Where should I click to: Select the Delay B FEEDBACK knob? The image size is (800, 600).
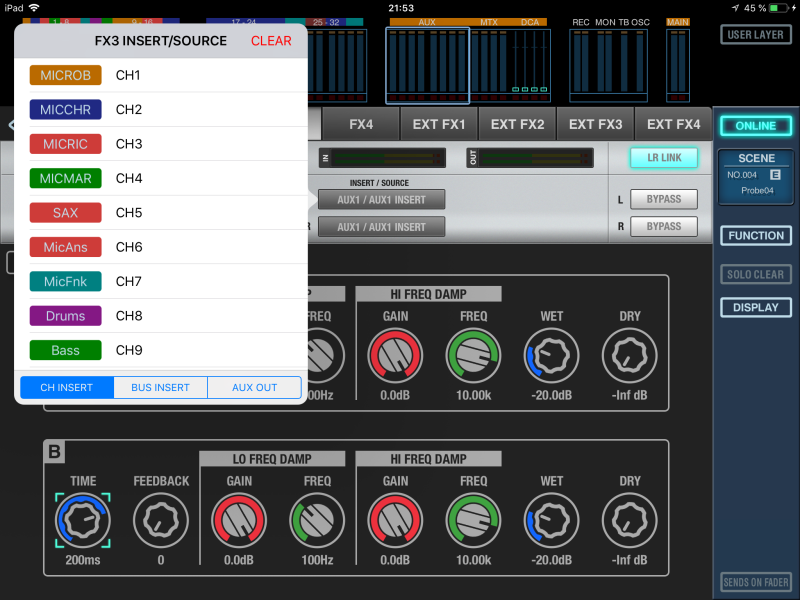pyautogui.click(x=161, y=520)
